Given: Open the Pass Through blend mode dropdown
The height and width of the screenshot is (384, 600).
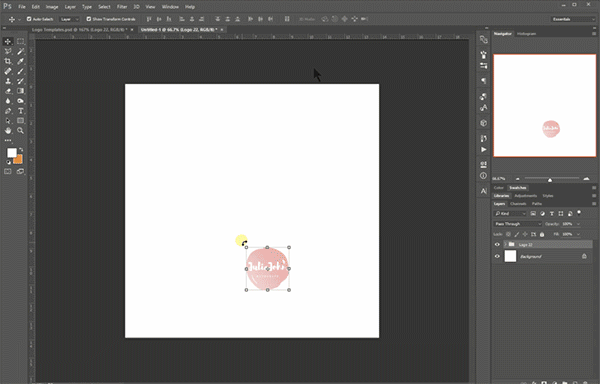Looking at the screenshot, I should point(518,224).
